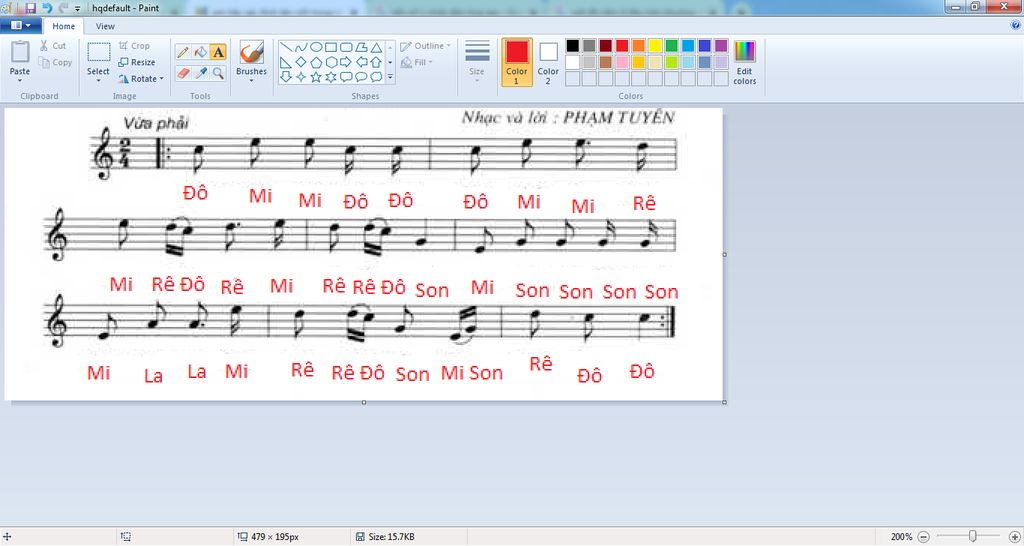1024x546 pixels.
Task: Switch to the View ribbon tab
Action: [105, 26]
